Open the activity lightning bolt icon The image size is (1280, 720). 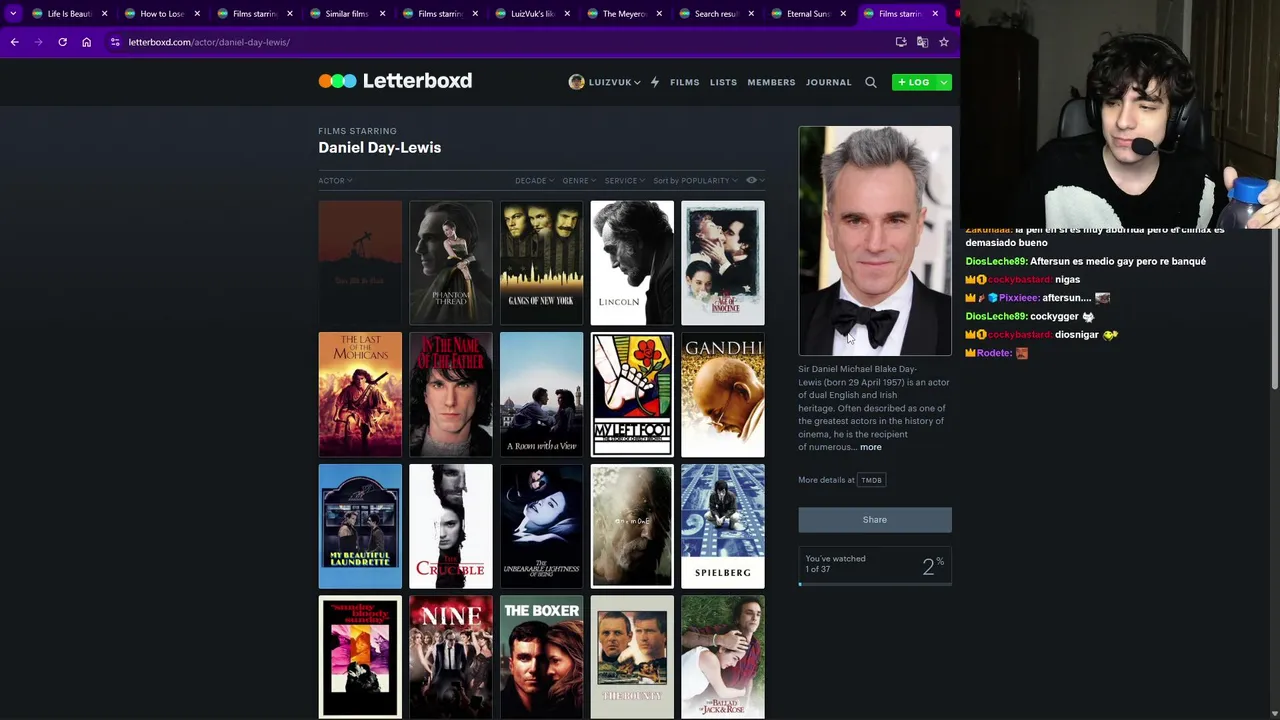[x=655, y=82]
